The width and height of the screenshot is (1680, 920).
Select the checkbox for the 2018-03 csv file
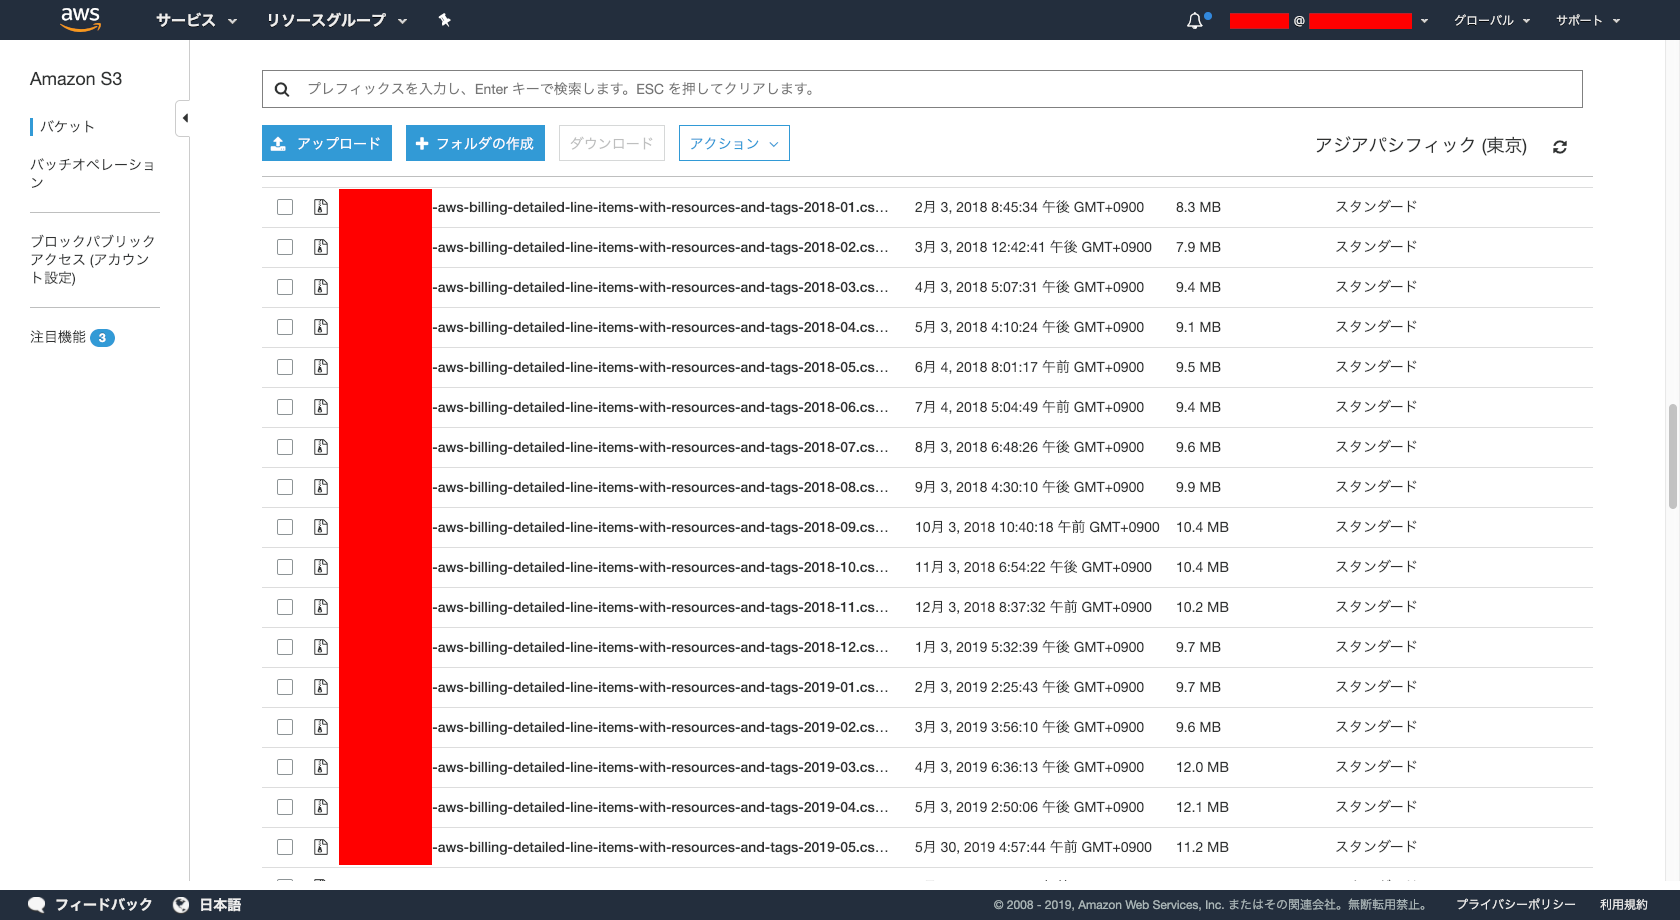tap(285, 287)
